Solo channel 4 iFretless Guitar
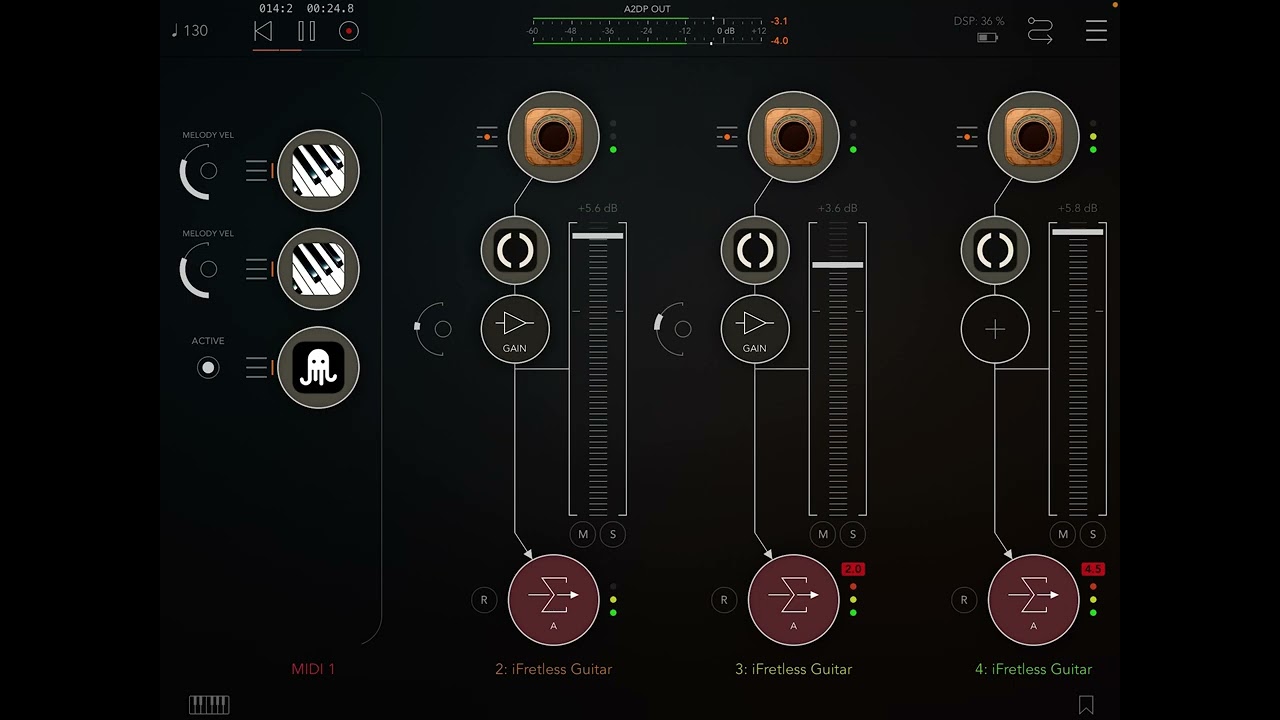 pos(1093,534)
